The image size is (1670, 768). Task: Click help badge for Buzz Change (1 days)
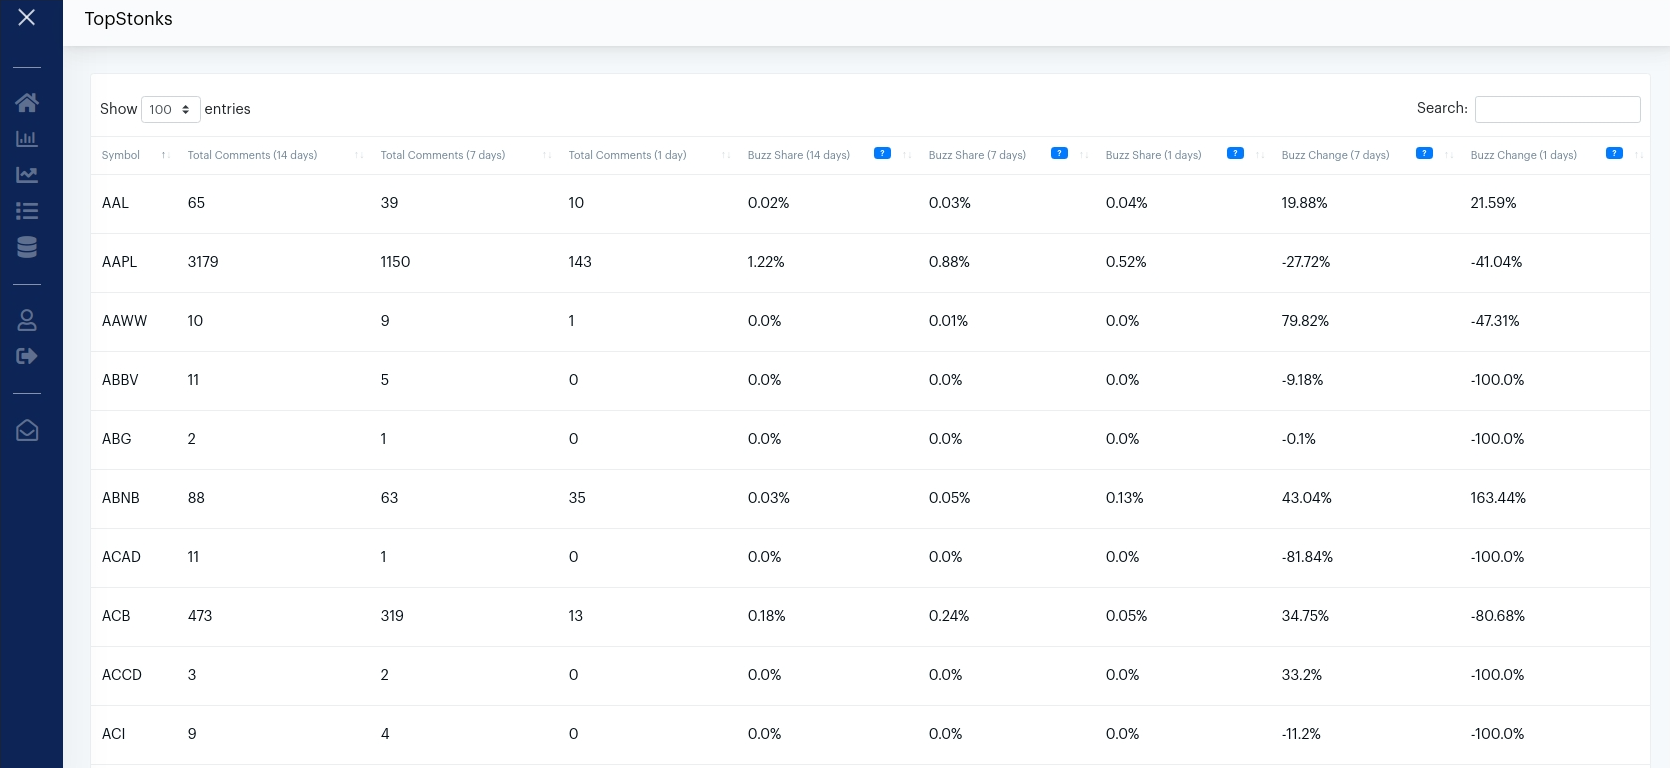[x=1614, y=153]
